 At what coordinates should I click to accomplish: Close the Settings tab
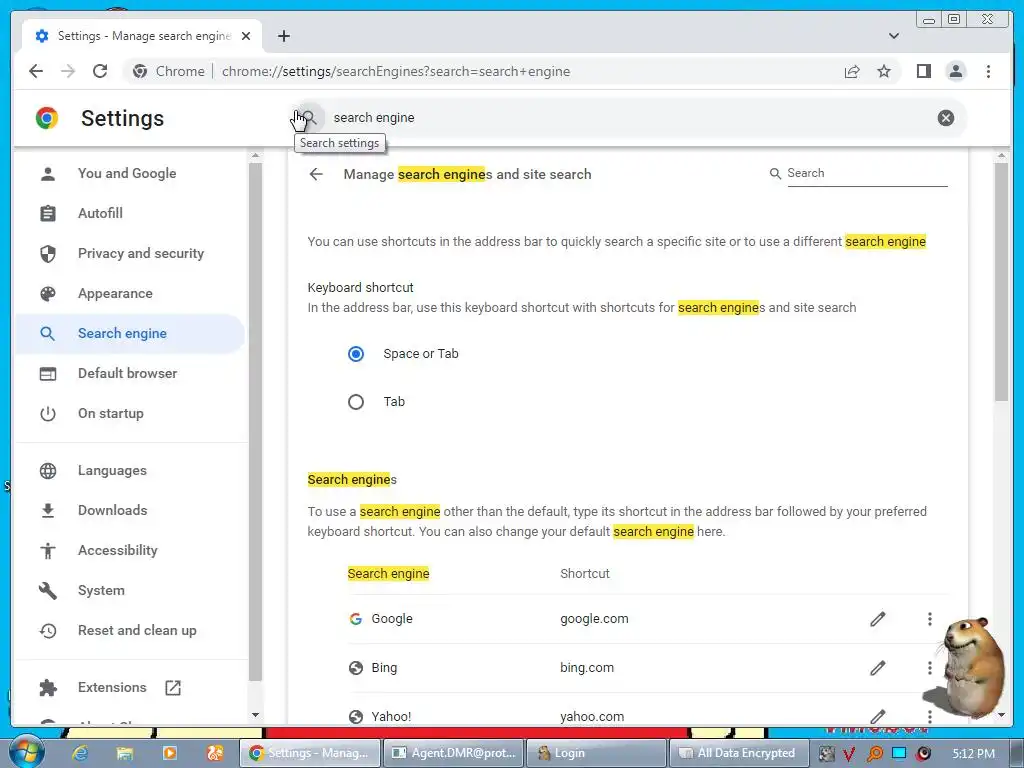pyautogui.click(x=246, y=36)
